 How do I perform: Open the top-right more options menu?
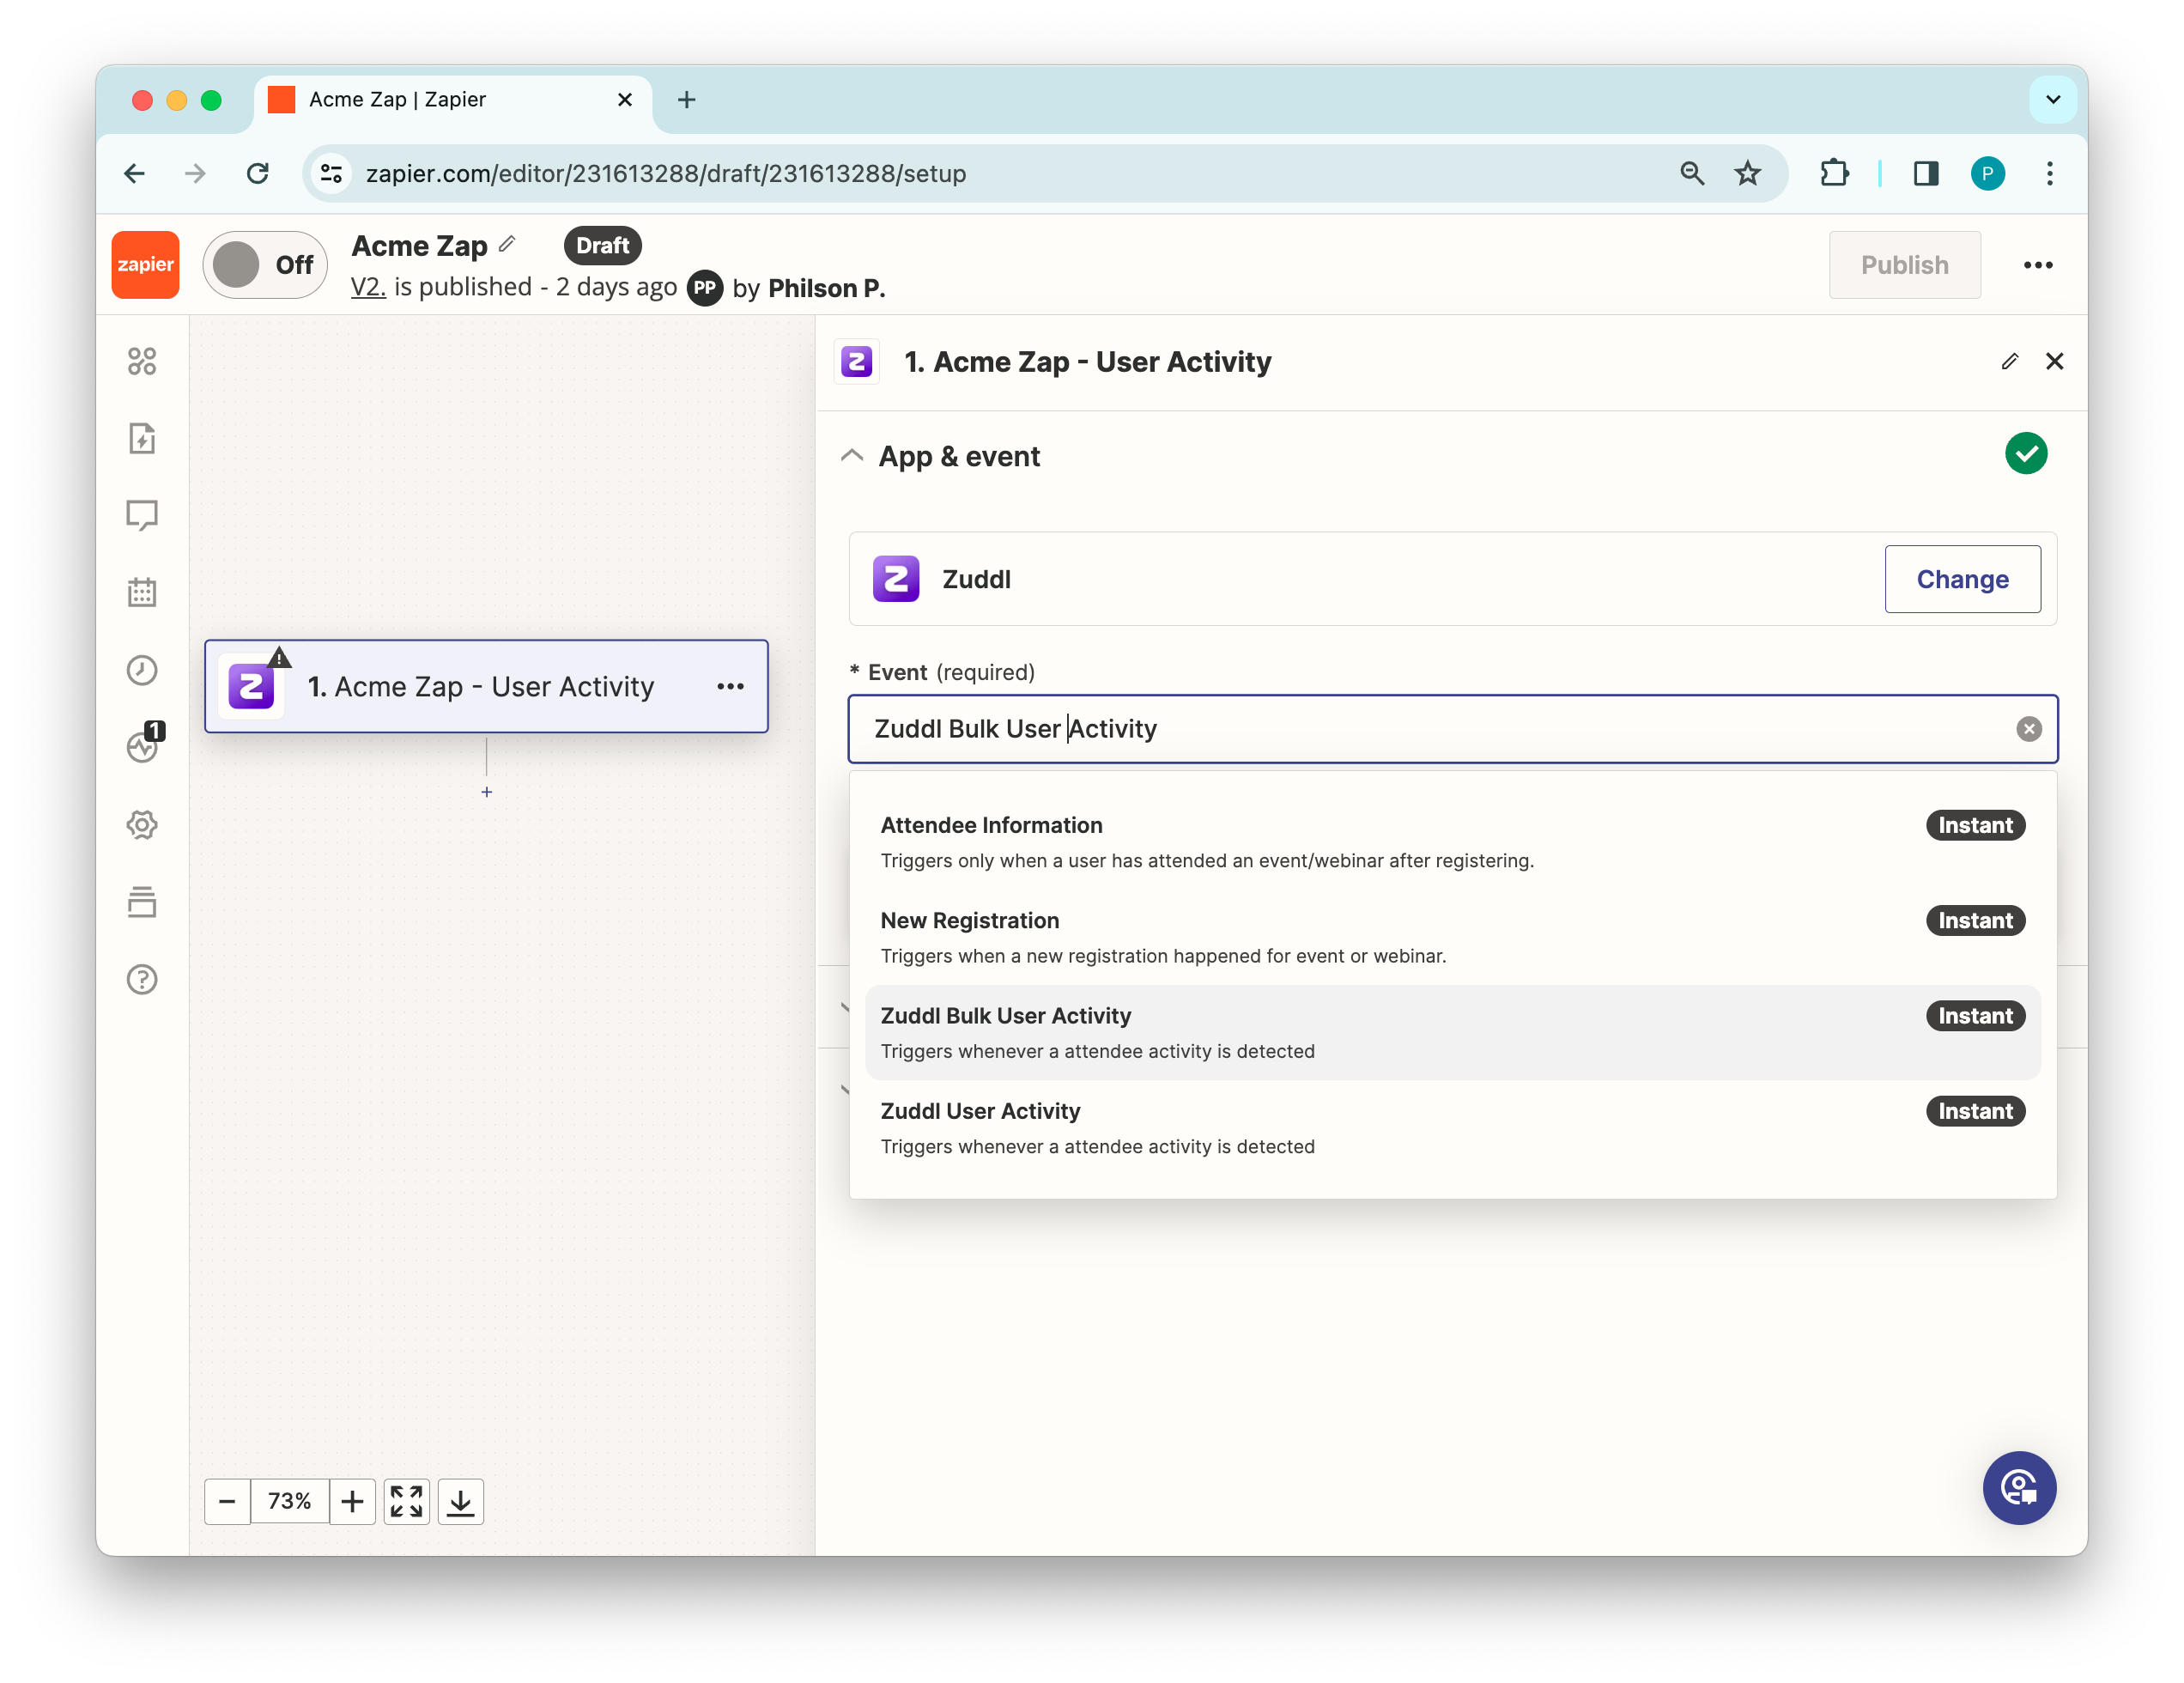click(2037, 265)
